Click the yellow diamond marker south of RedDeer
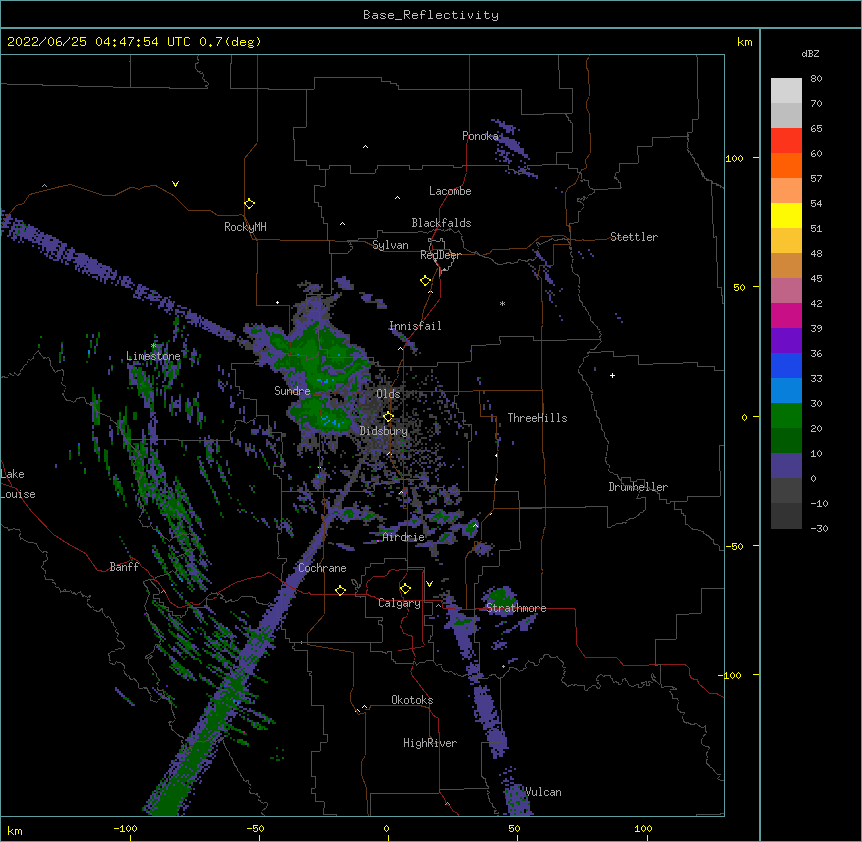This screenshot has width=862, height=842. [425, 281]
